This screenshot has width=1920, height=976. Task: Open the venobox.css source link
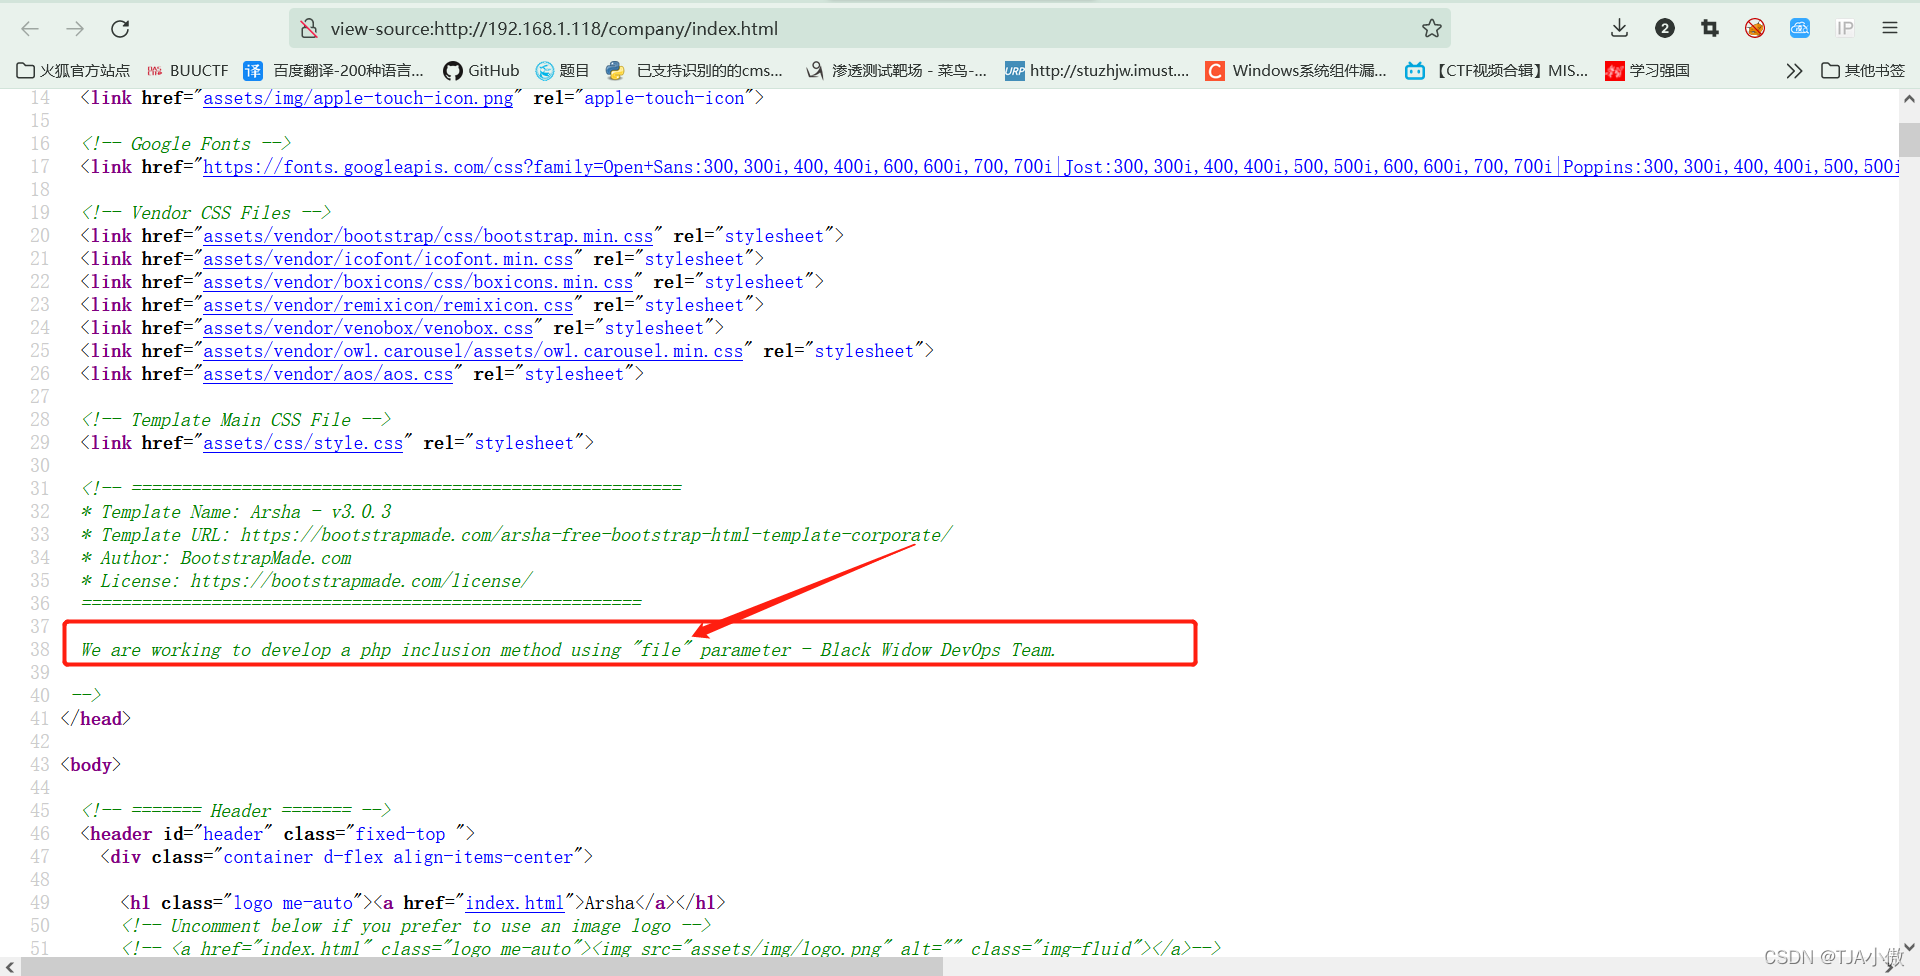368,328
